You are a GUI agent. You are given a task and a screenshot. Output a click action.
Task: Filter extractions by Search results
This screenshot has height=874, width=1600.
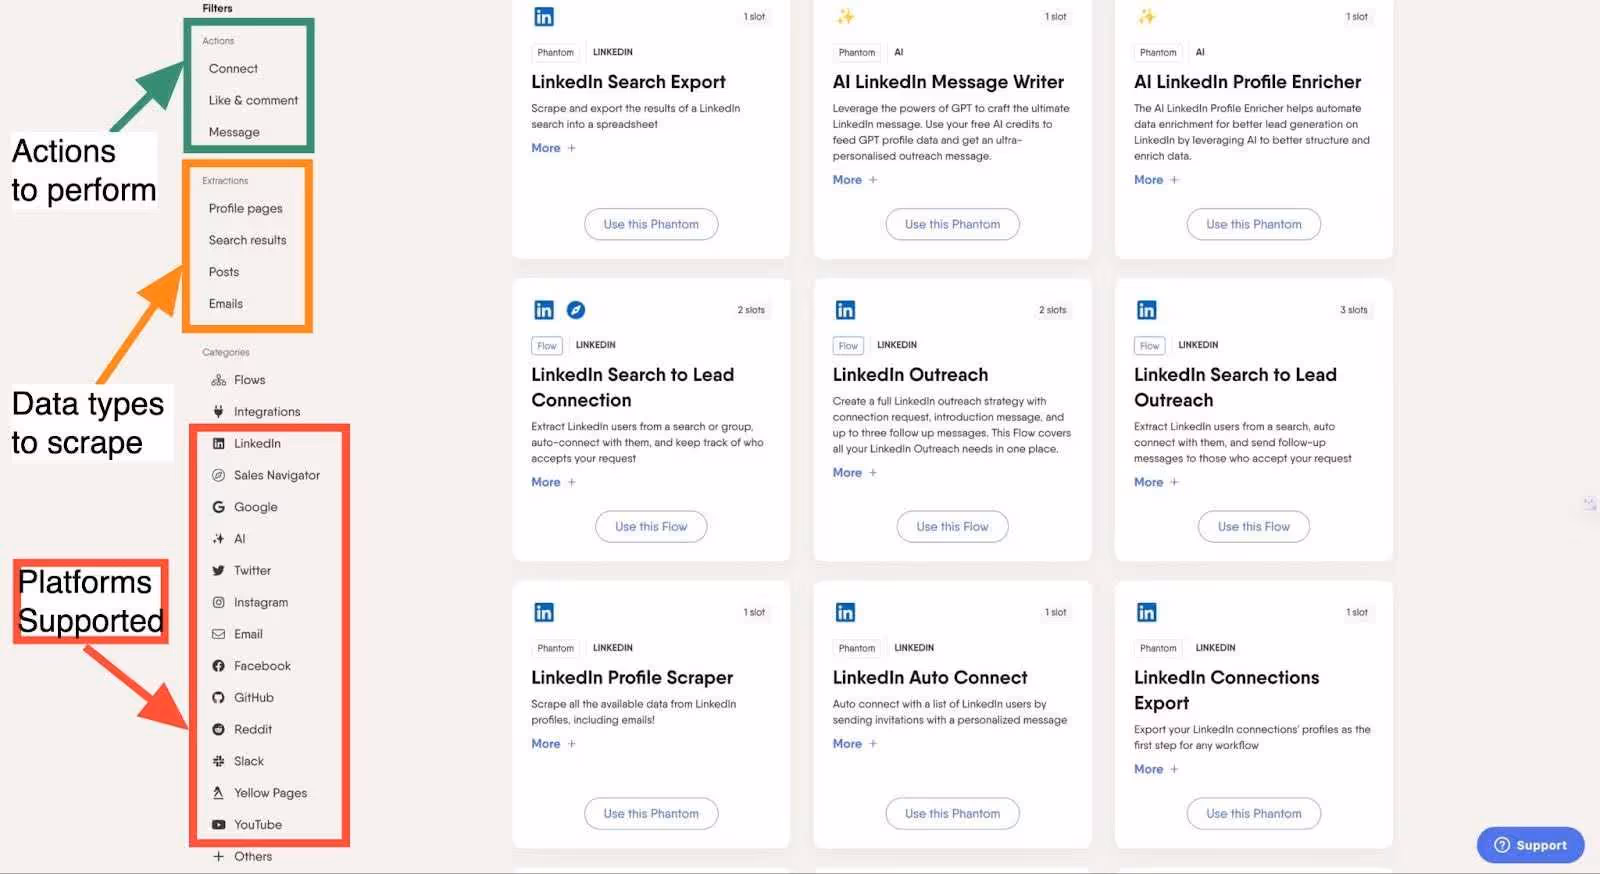[247, 241]
